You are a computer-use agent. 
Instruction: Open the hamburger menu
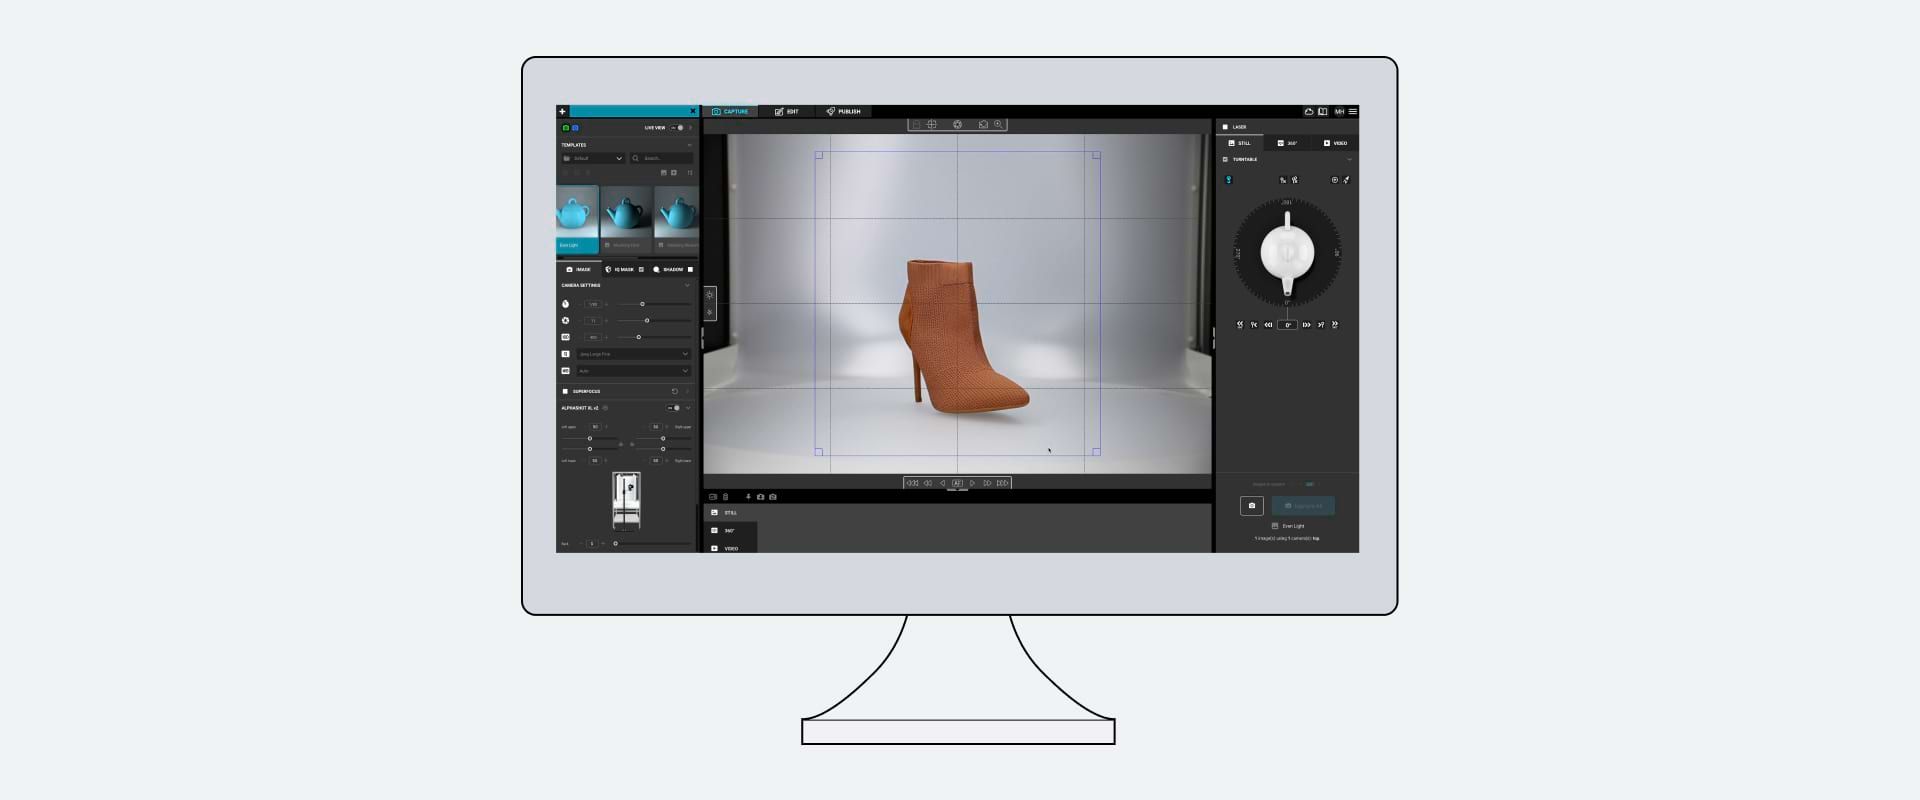(x=1353, y=112)
